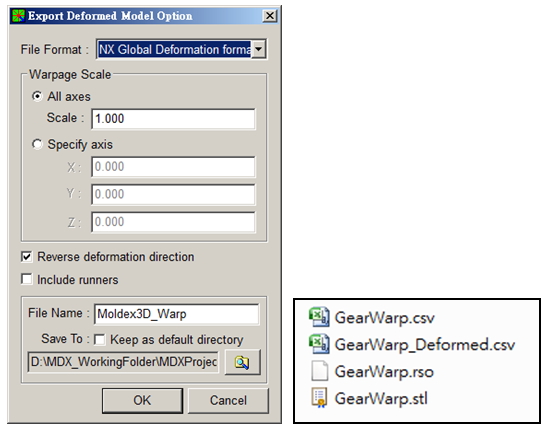549x433 pixels.
Task: Click the GearWarp_Deformed.csv file icon
Action: pos(319,344)
